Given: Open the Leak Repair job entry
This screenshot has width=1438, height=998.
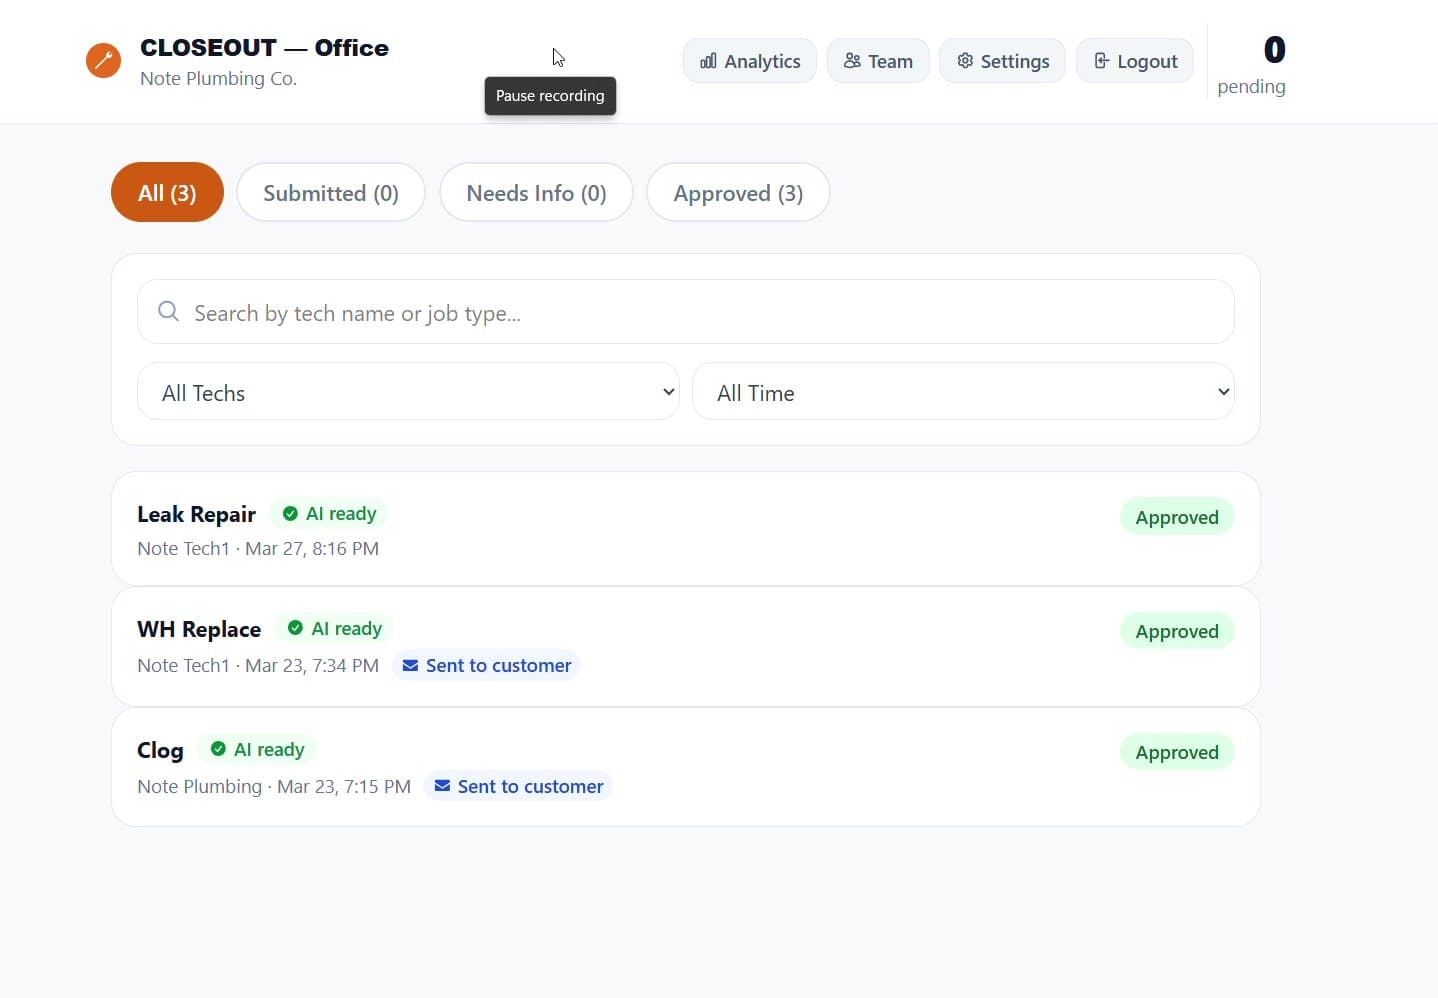Looking at the screenshot, I should (x=686, y=529).
